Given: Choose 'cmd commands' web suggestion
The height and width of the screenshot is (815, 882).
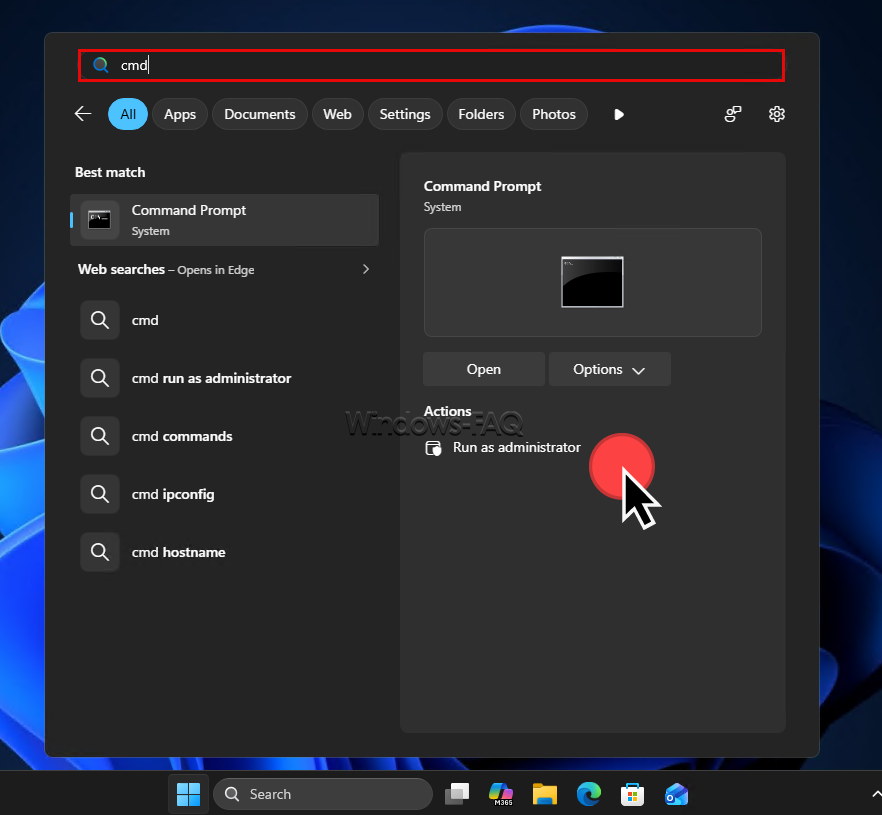Looking at the screenshot, I should [x=224, y=436].
